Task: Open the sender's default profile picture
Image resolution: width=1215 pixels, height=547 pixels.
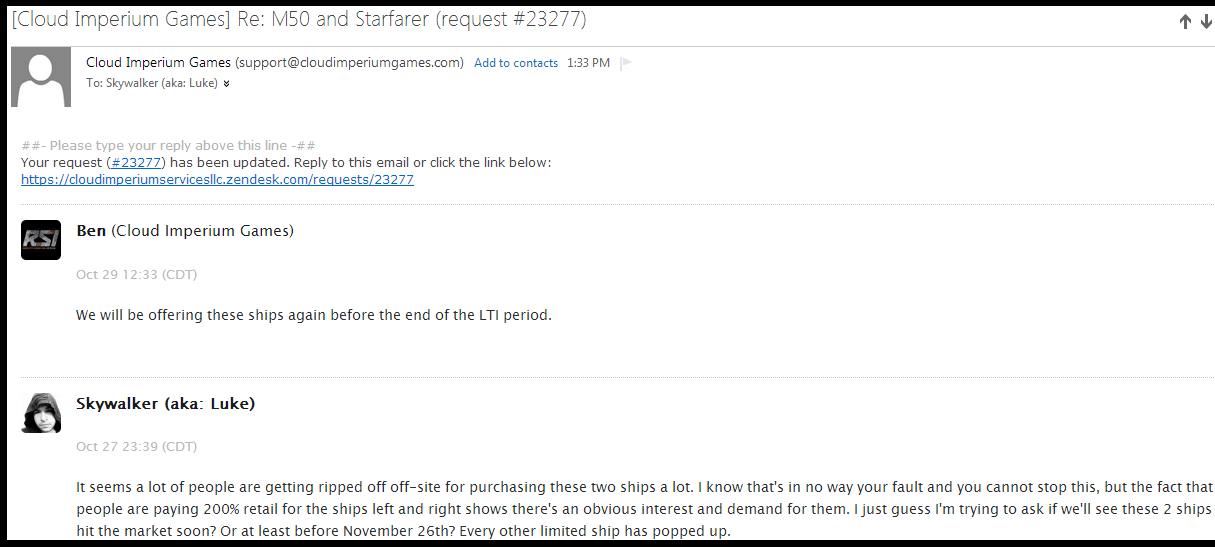Action: tap(41, 77)
